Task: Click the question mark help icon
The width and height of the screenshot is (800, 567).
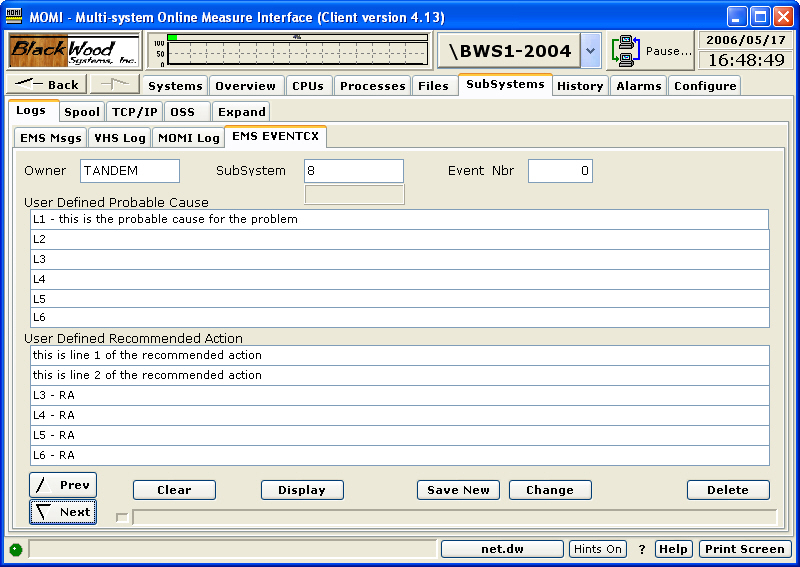Action: pos(642,549)
